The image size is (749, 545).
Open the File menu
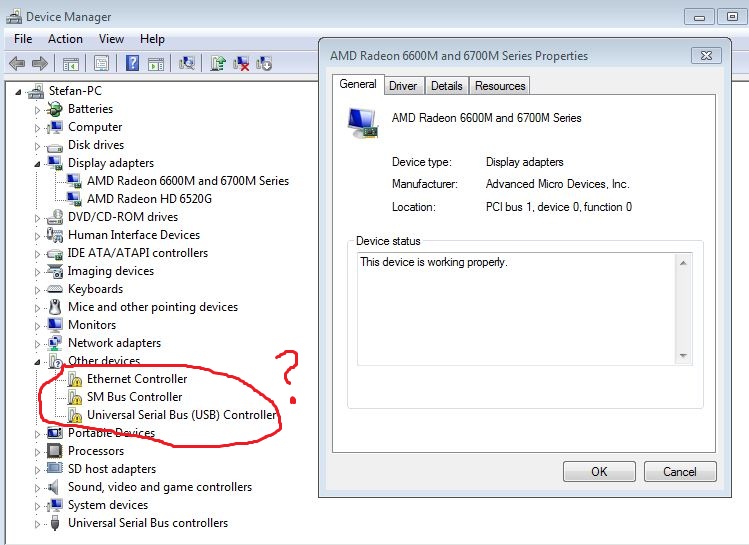23,39
